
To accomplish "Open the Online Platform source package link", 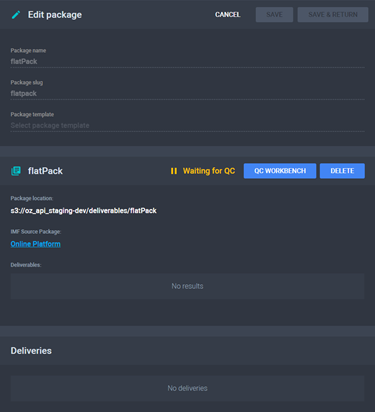I will coord(35,244).
